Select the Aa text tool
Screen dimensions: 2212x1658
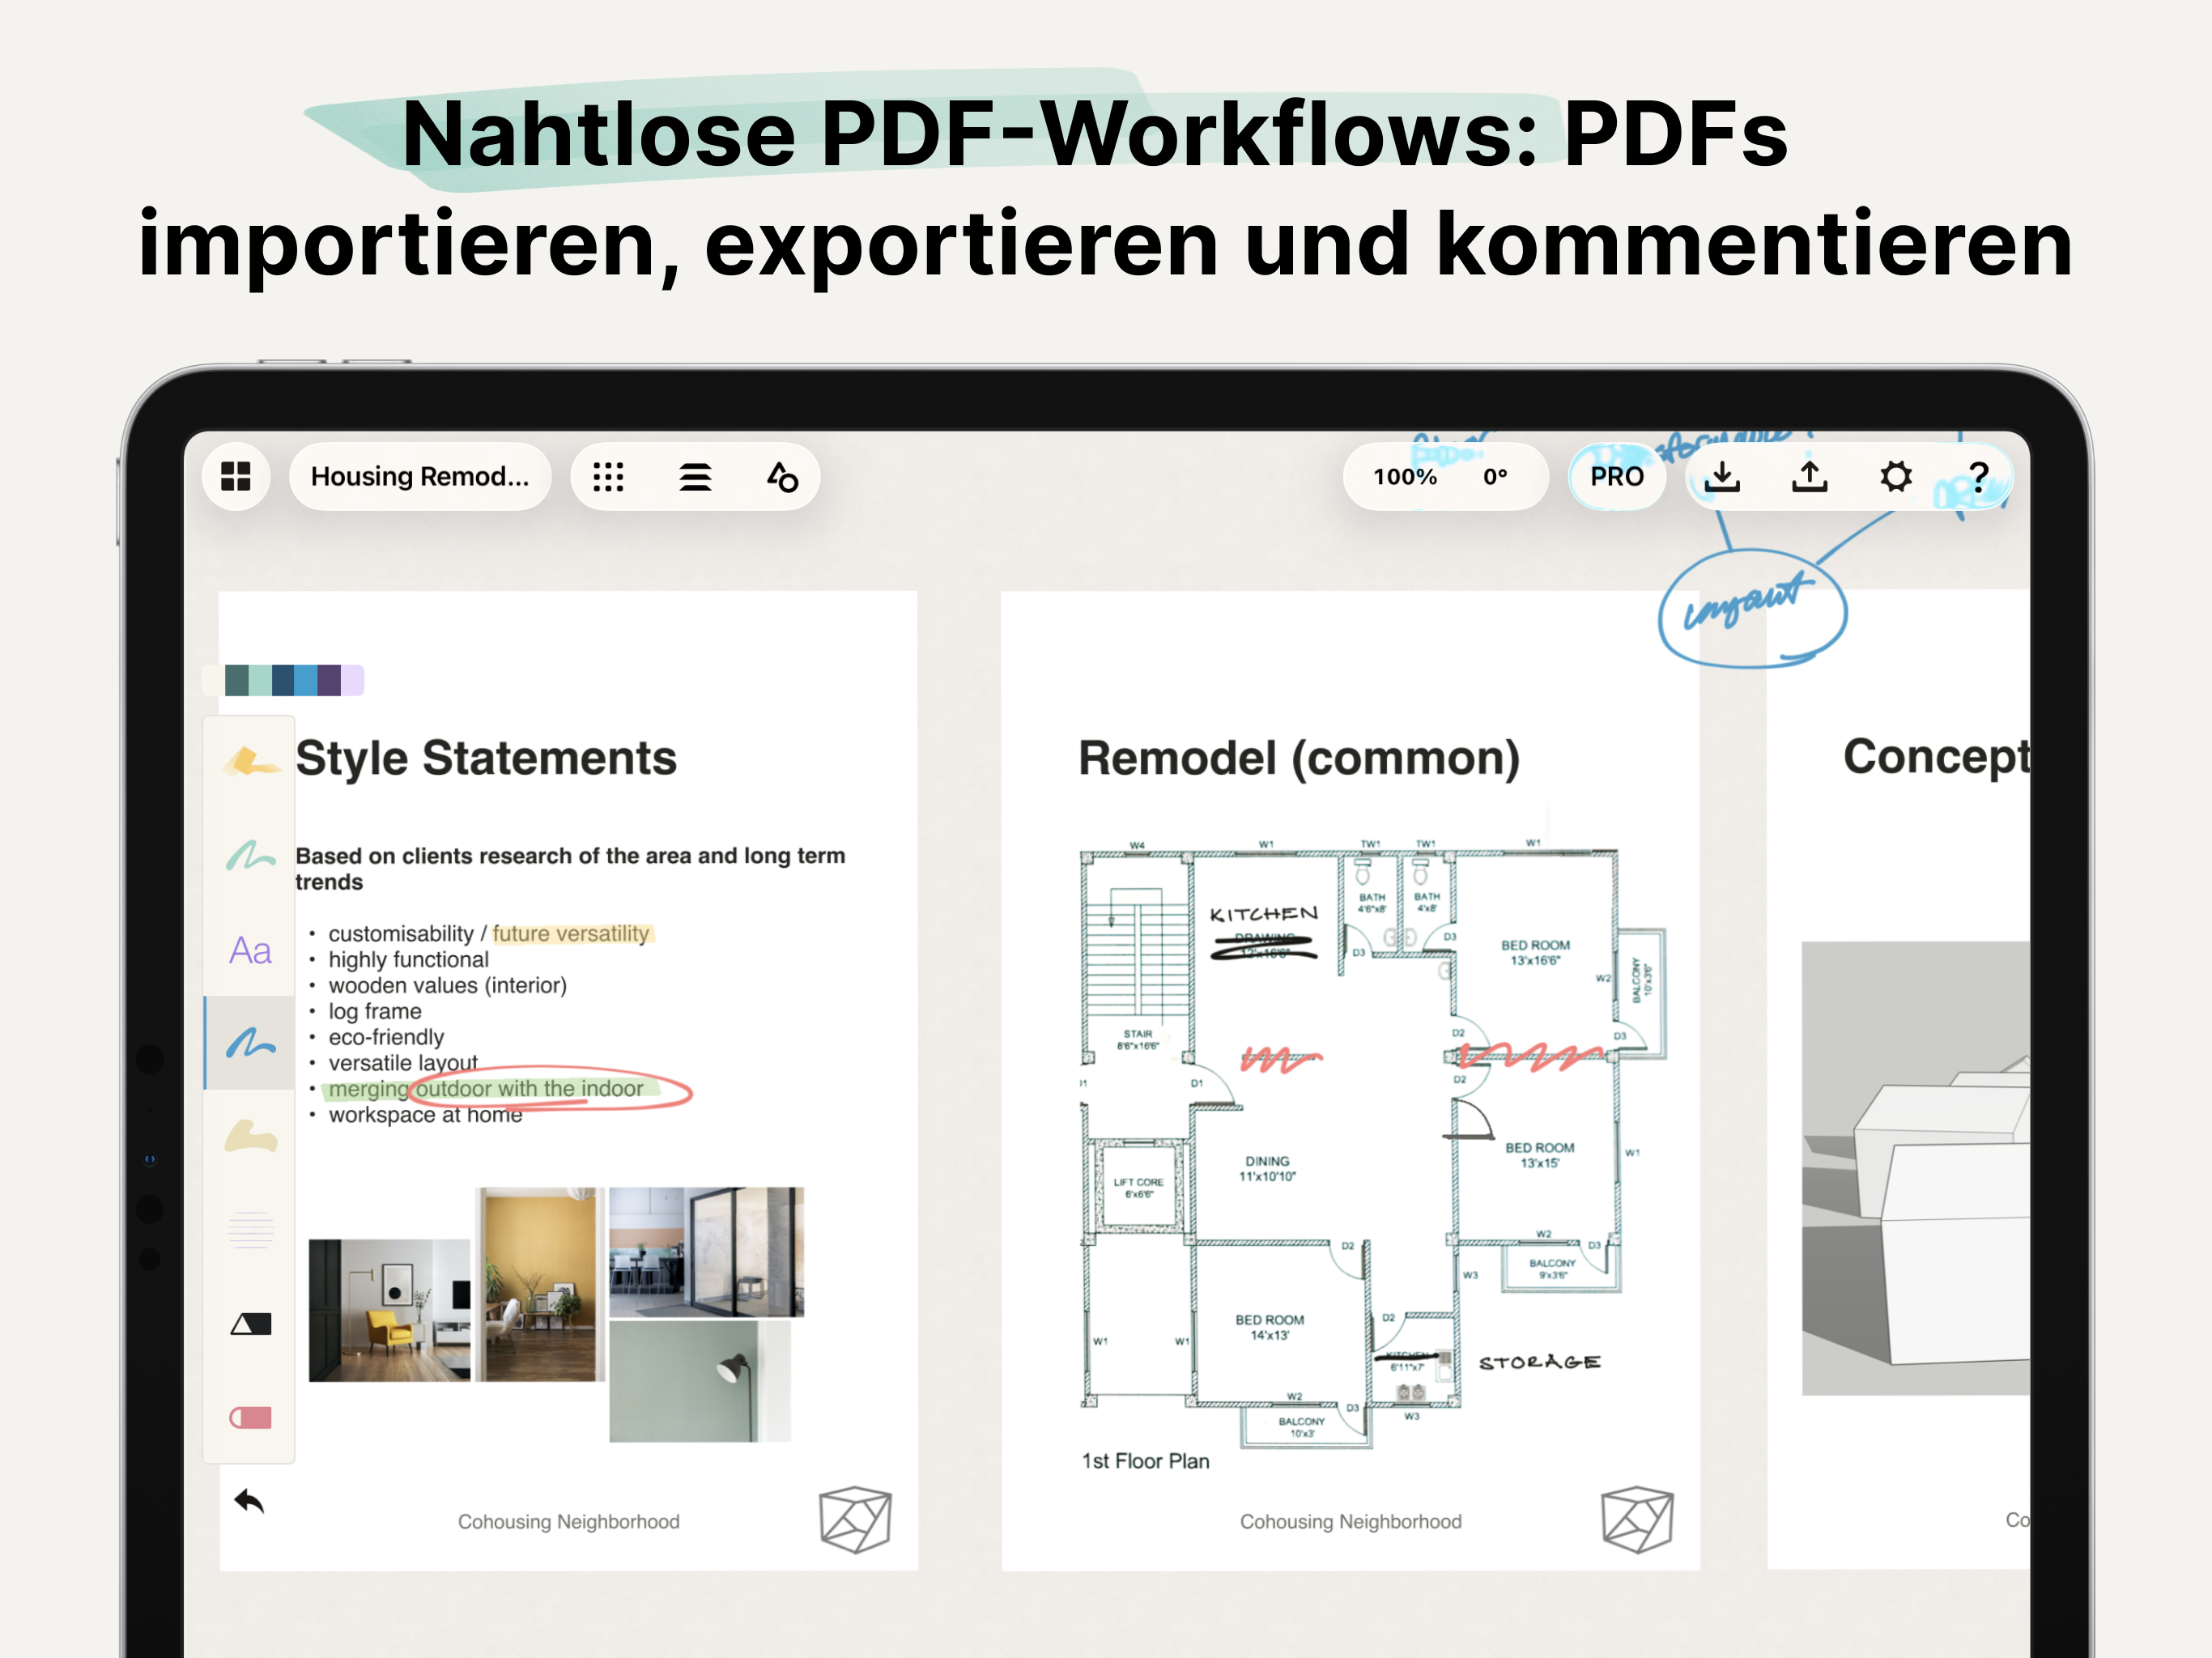point(250,950)
